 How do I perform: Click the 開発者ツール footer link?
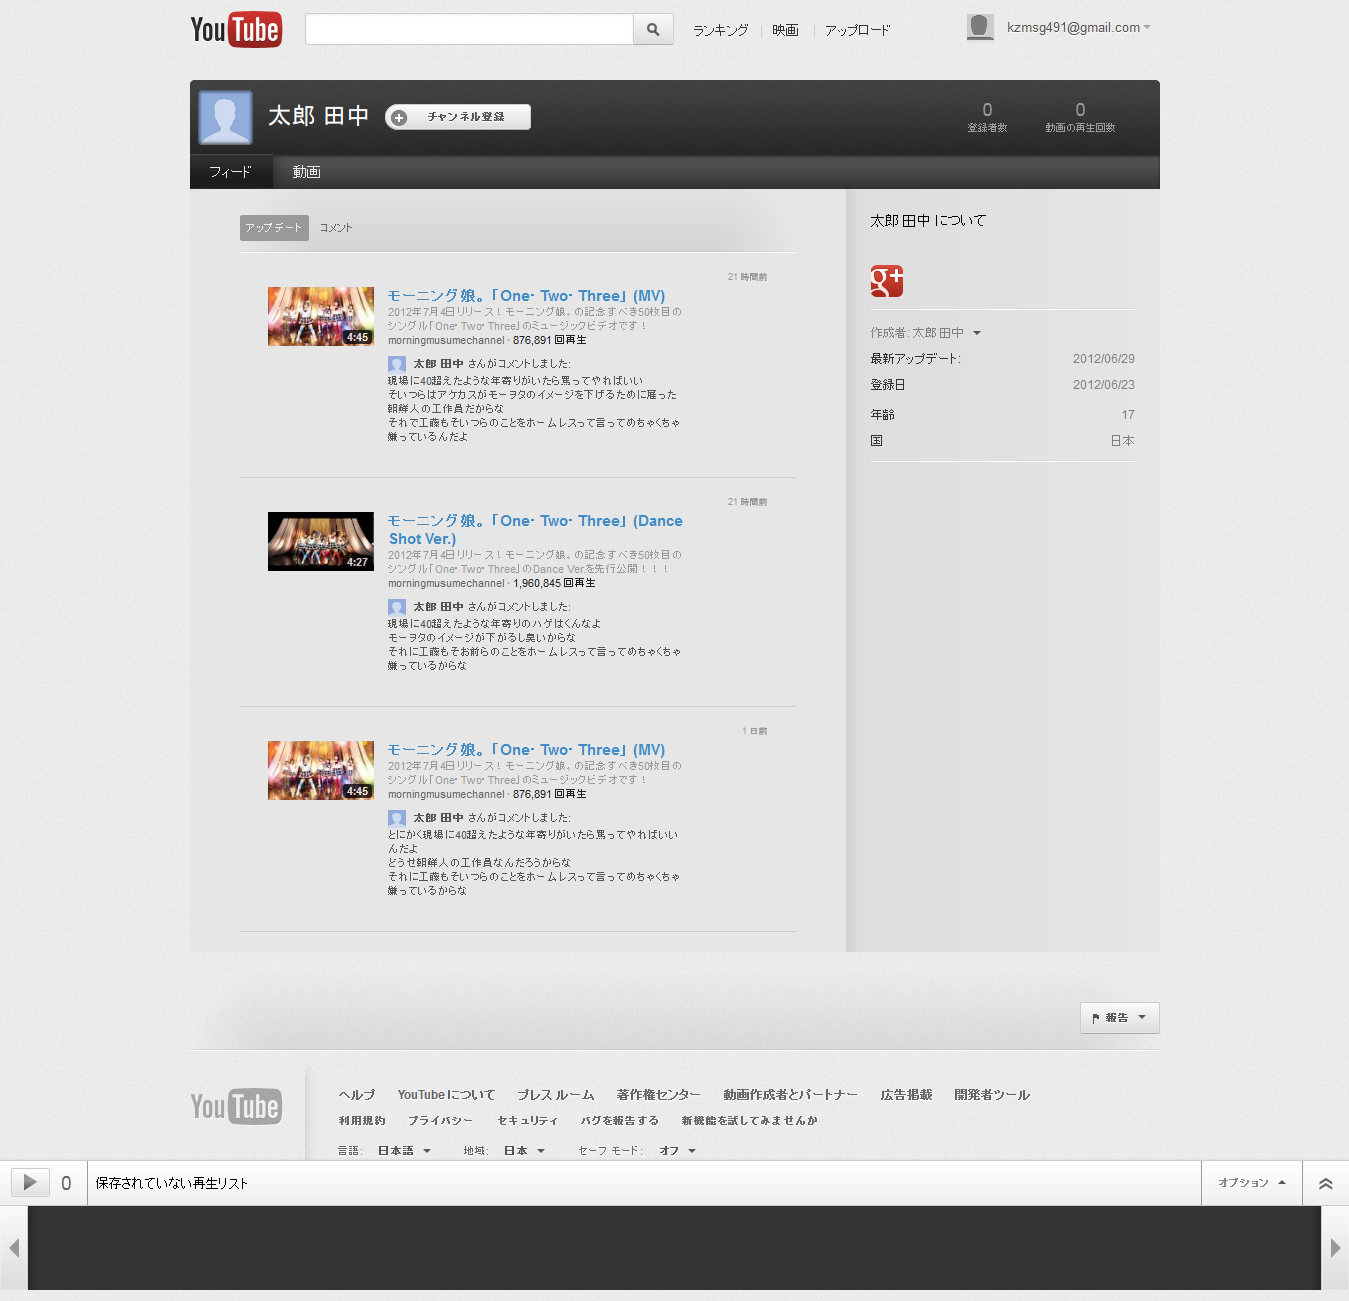[x=992, y=1095]
